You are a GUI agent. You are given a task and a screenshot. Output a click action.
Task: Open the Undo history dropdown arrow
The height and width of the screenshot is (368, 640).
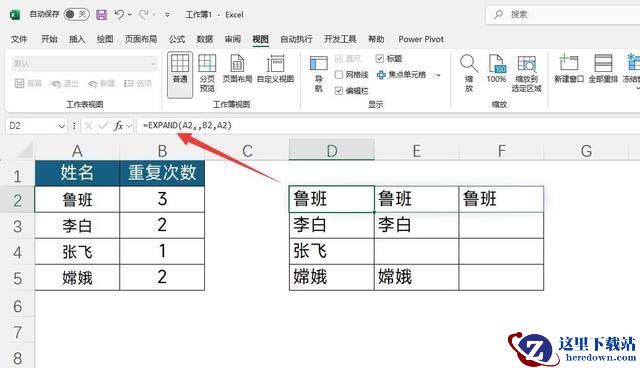[x=130, y=15]
